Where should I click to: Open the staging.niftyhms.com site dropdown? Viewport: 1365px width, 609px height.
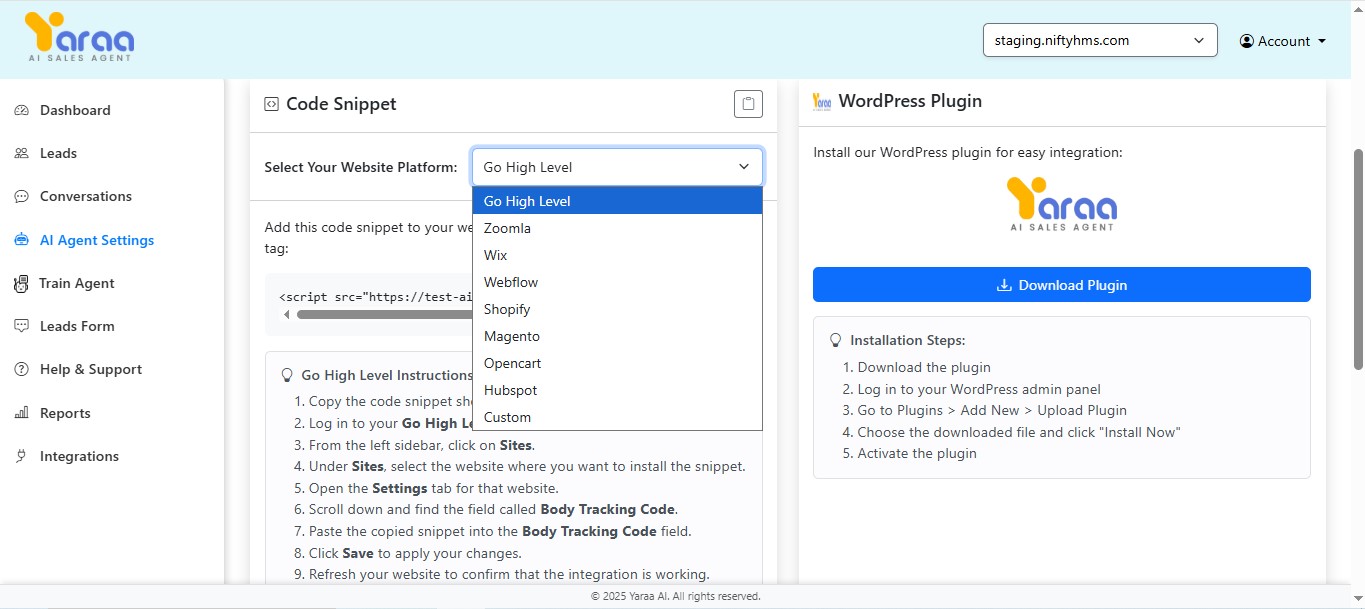[x=1100, y=40]
